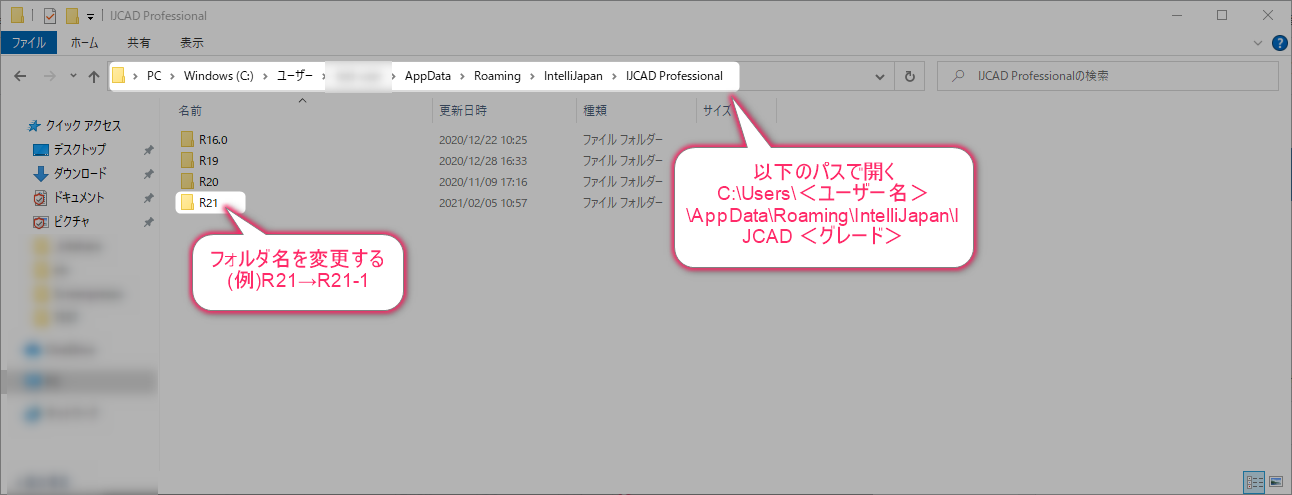Viewport: 1292px width, 495px height.
Task: Select Roaming in the address breadcrumb
Action: pos(497,76)
